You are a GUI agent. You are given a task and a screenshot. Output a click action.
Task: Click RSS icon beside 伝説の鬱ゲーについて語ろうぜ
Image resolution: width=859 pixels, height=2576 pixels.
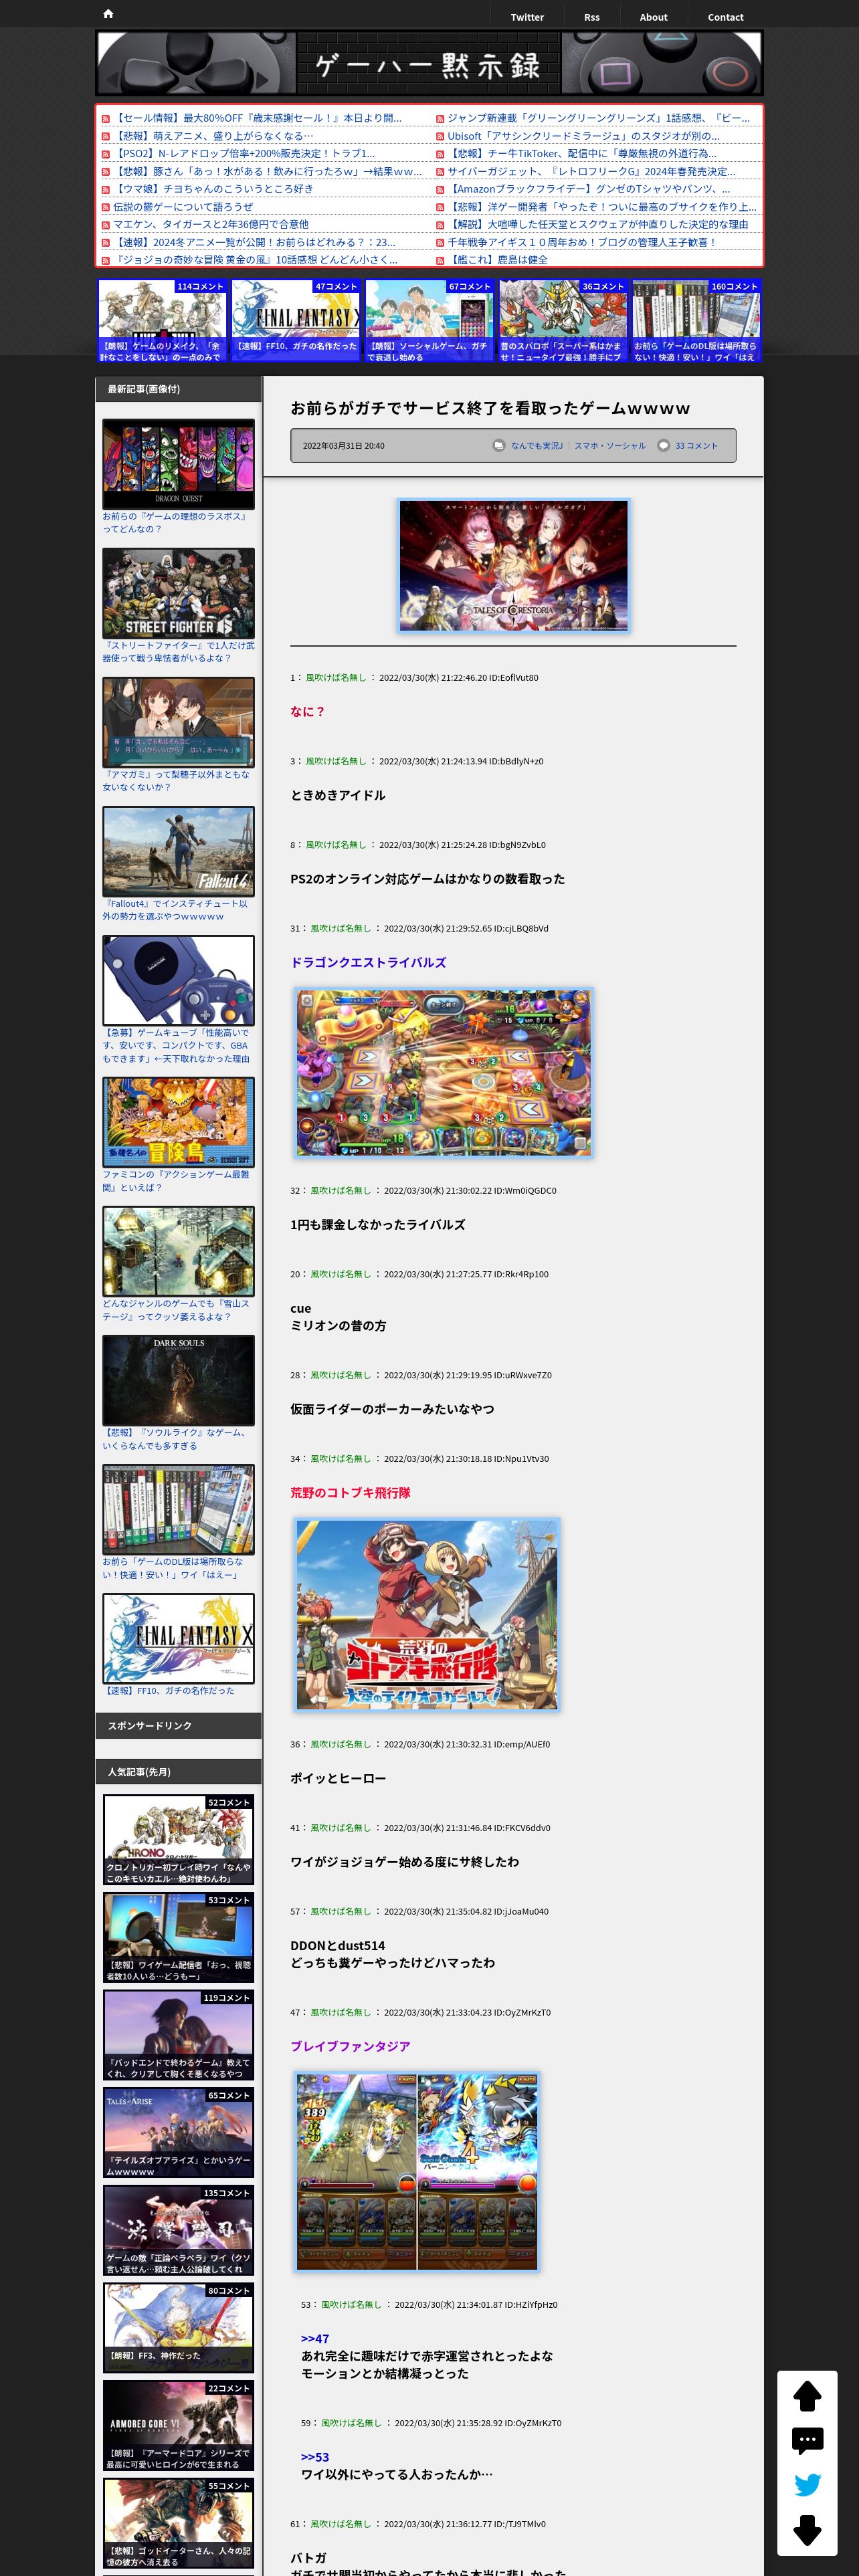[105, 208]
